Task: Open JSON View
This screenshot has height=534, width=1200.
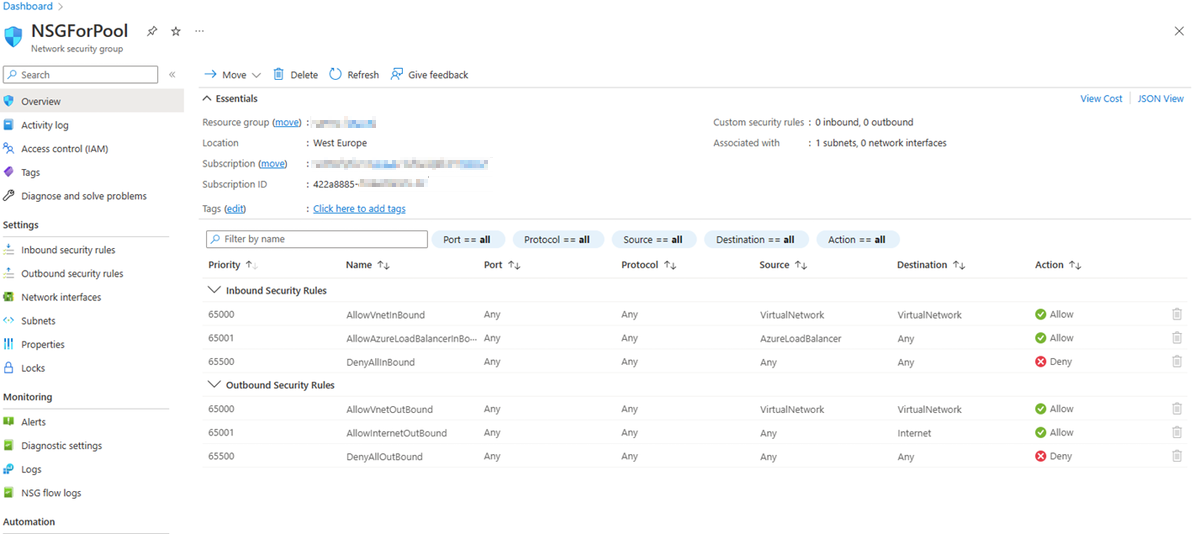Action: tap(1161, 99)
